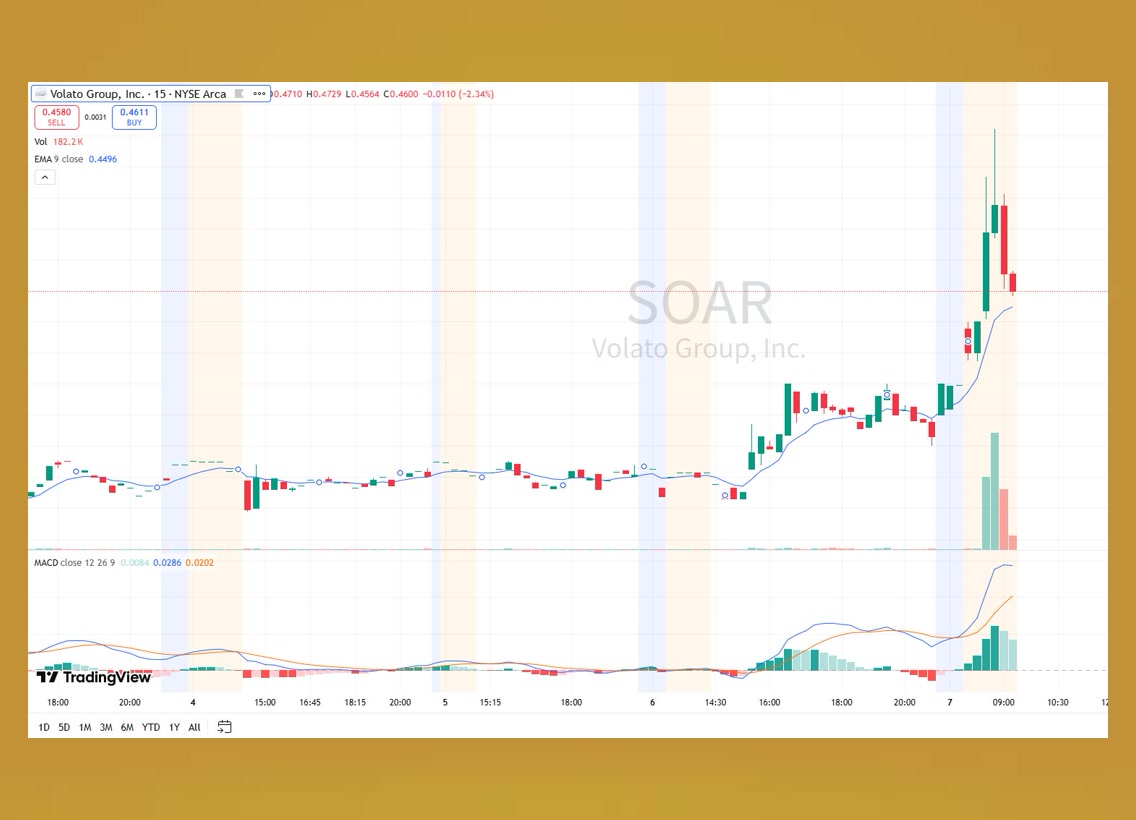Open the TradingView logo link
Viewport: 1136px width, 820px height.
click(x=93, y=677)
